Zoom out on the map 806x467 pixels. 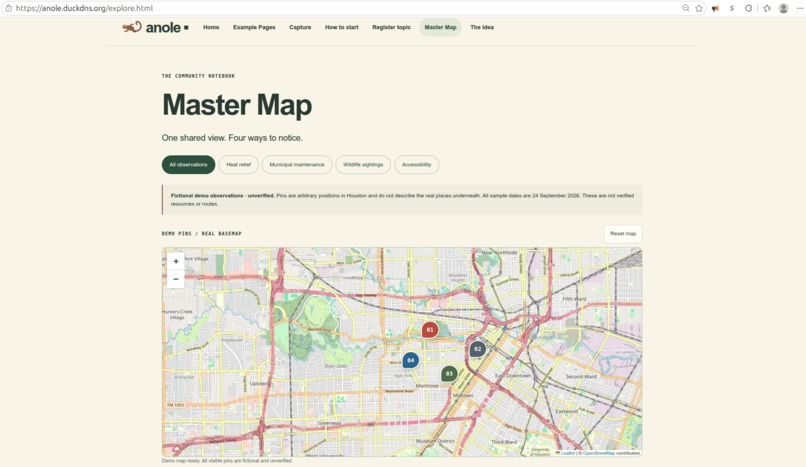coord(176,279)
